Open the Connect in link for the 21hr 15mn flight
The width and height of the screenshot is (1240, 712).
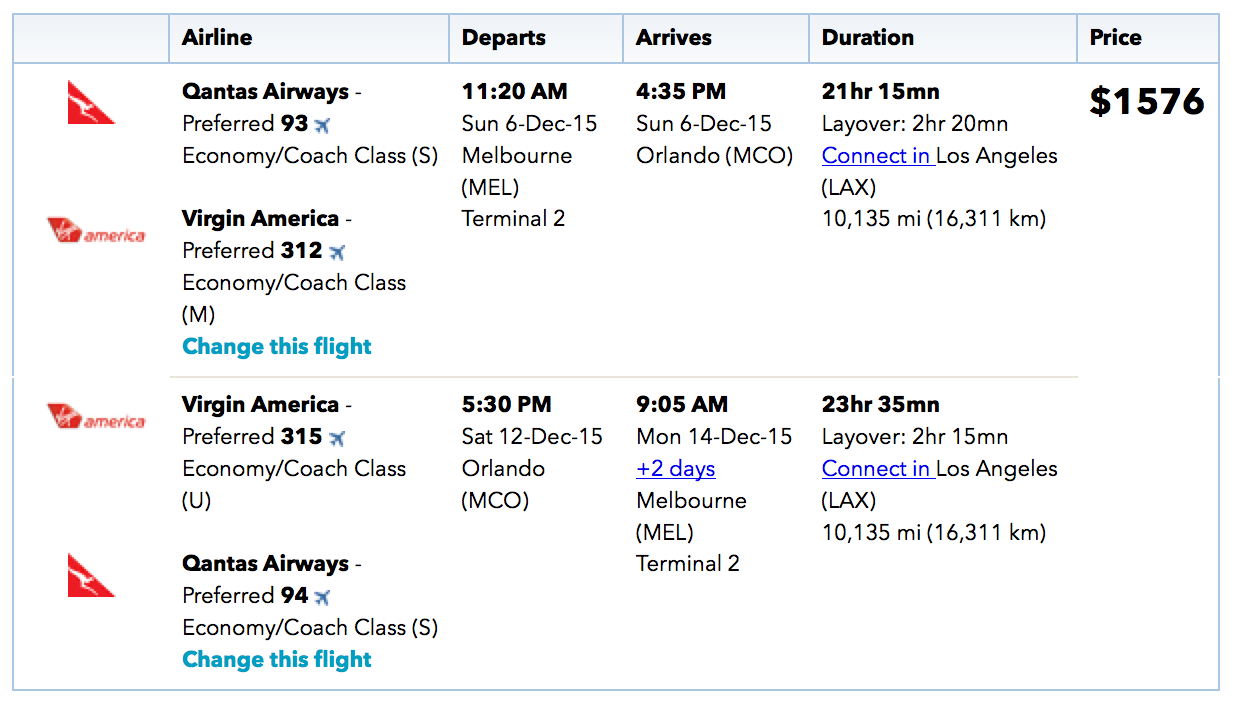click(x=878, y=156)
